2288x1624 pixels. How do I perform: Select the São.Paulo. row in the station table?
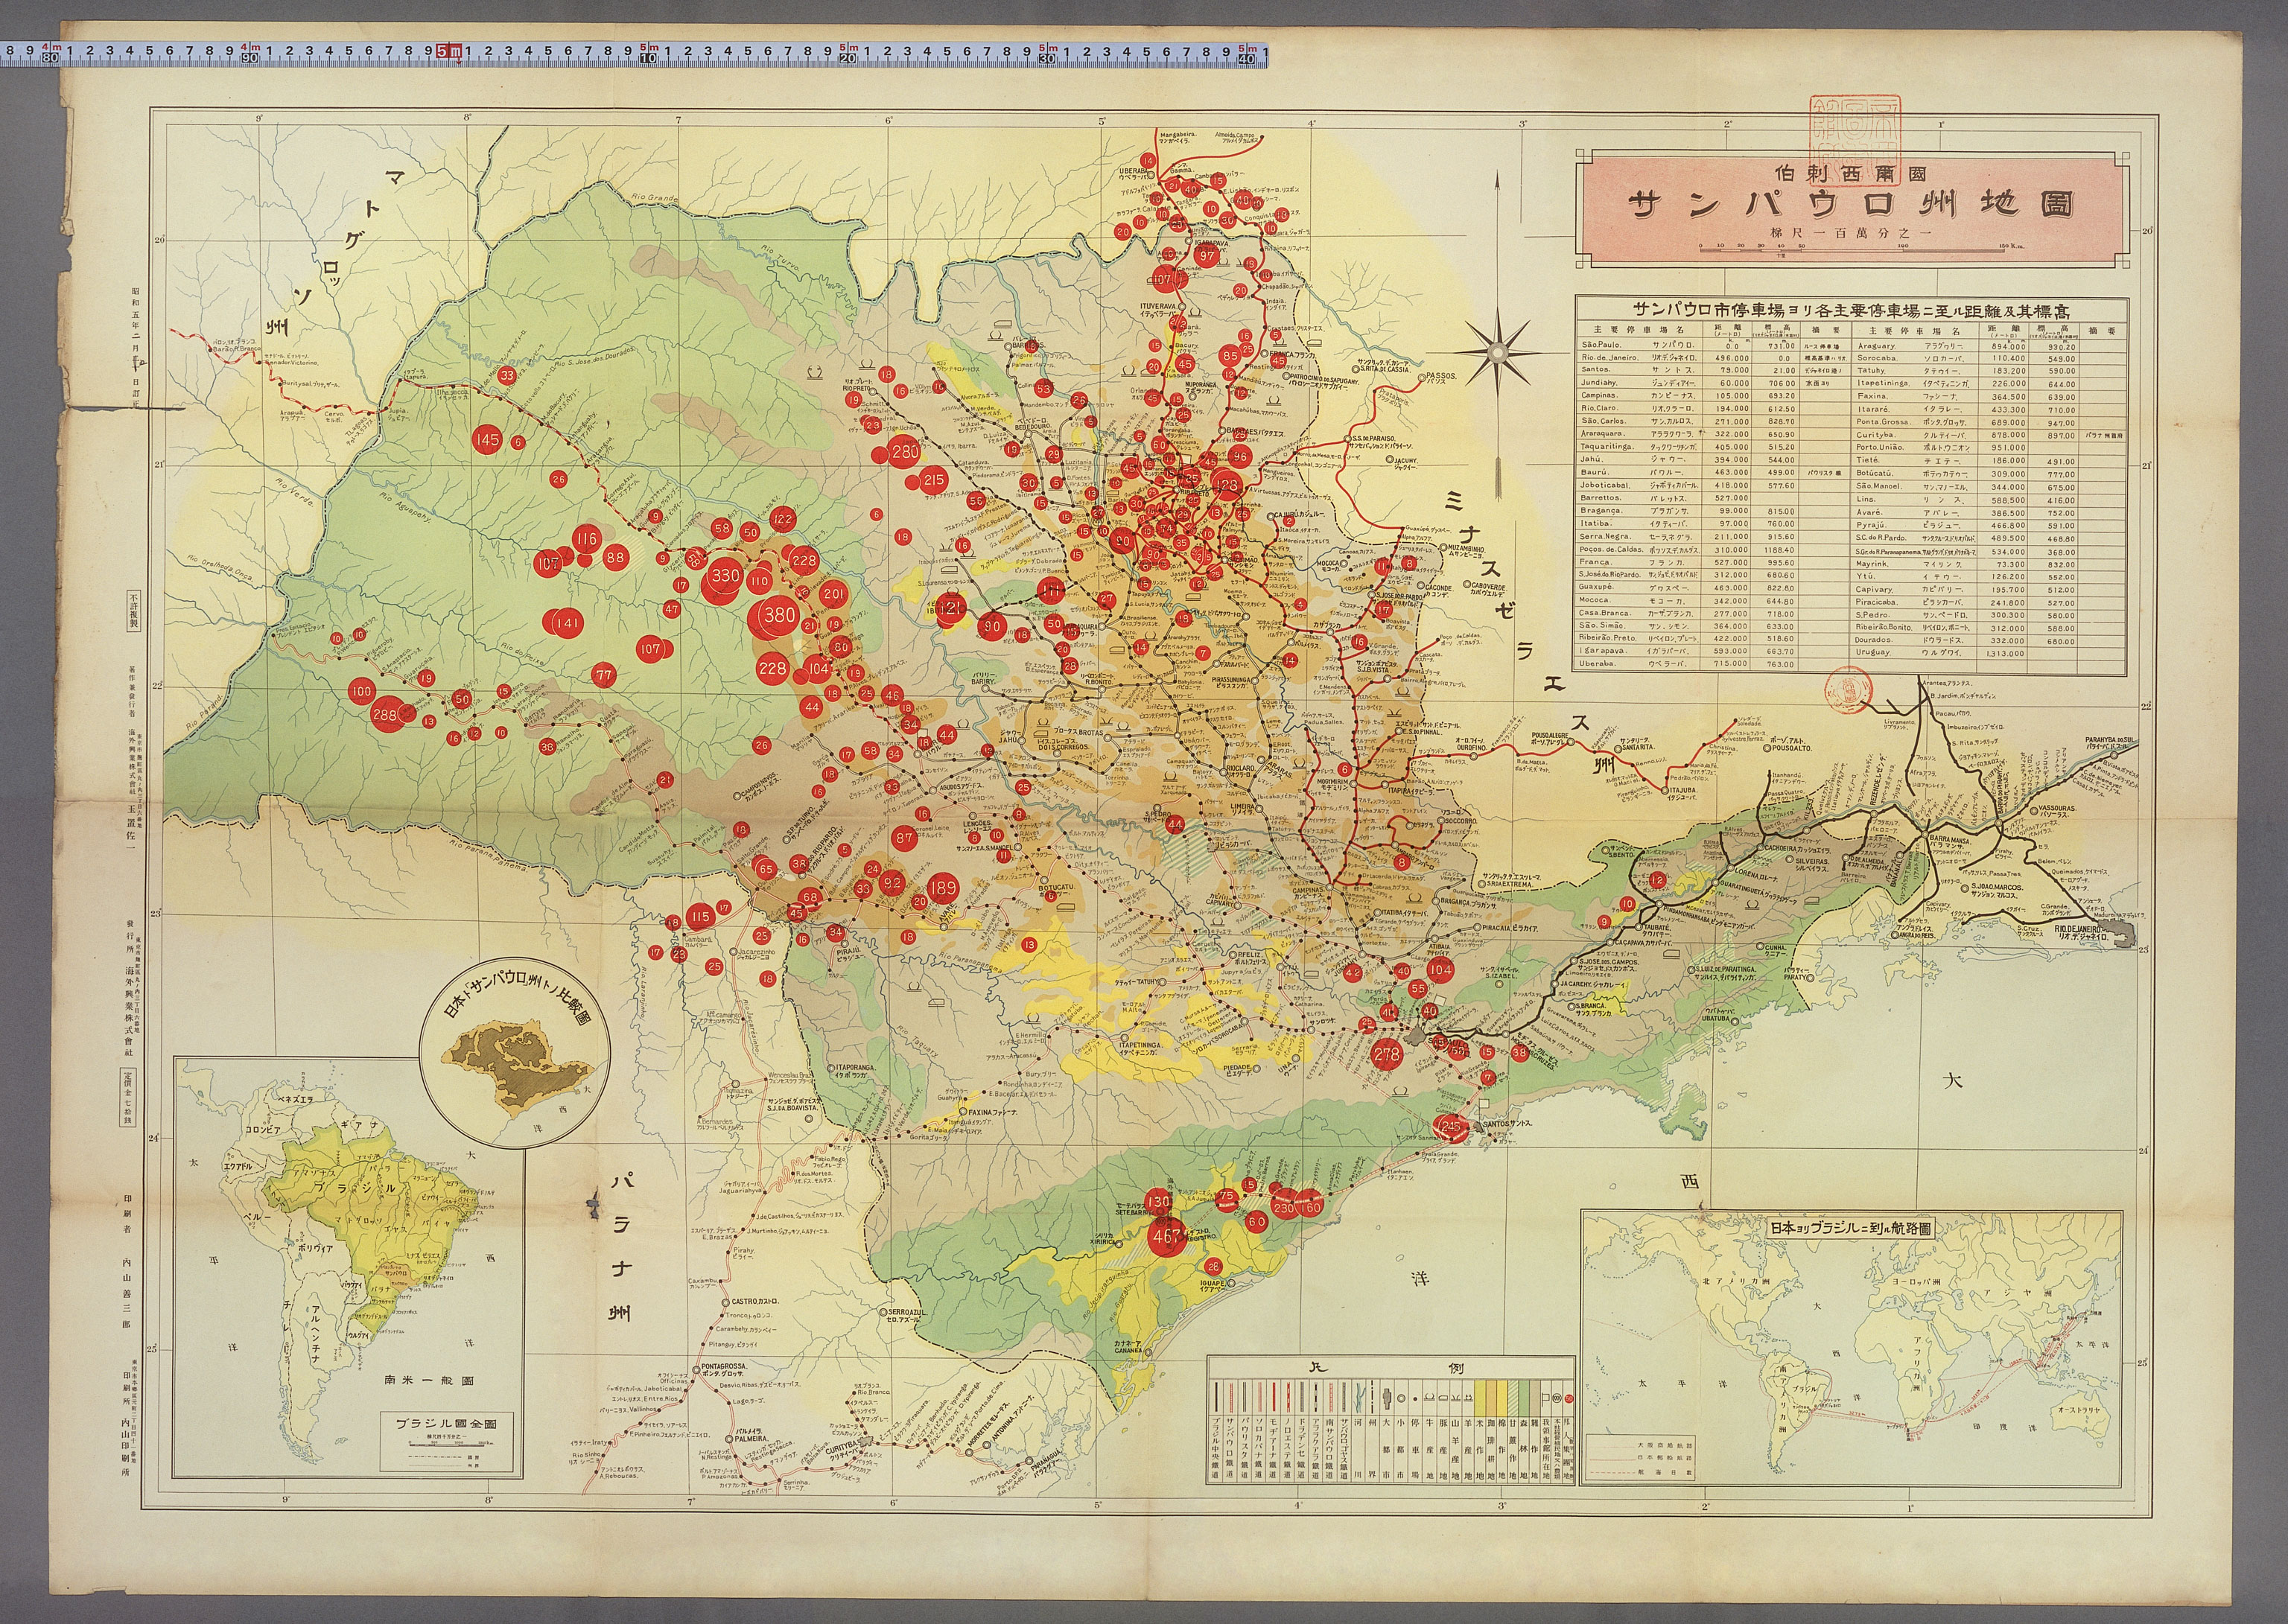pyautogui.click(x=1712, y=345)
